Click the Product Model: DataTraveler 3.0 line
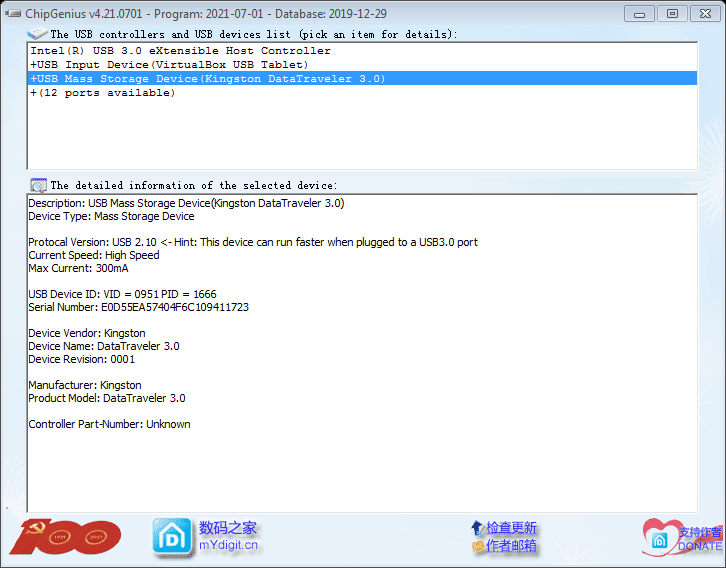726x568 pixels. point(107,398)
